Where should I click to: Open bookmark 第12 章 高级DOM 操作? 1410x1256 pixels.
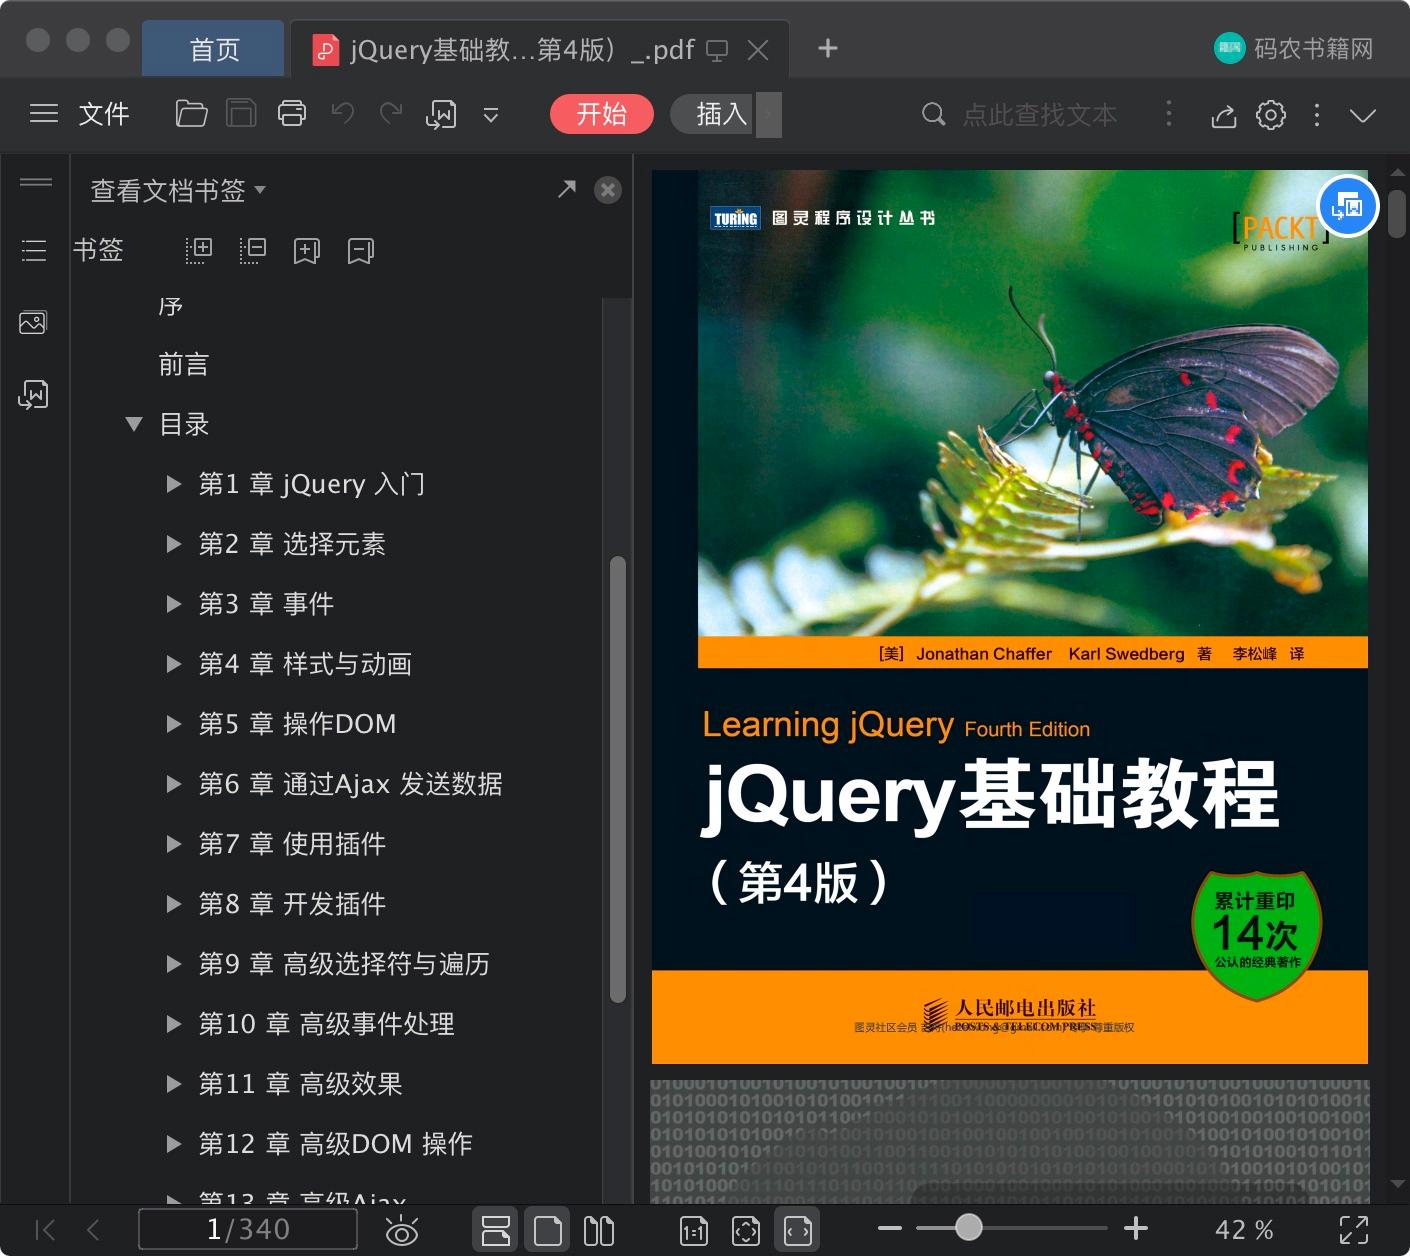pyautogui.click(x=335, y=1144)
